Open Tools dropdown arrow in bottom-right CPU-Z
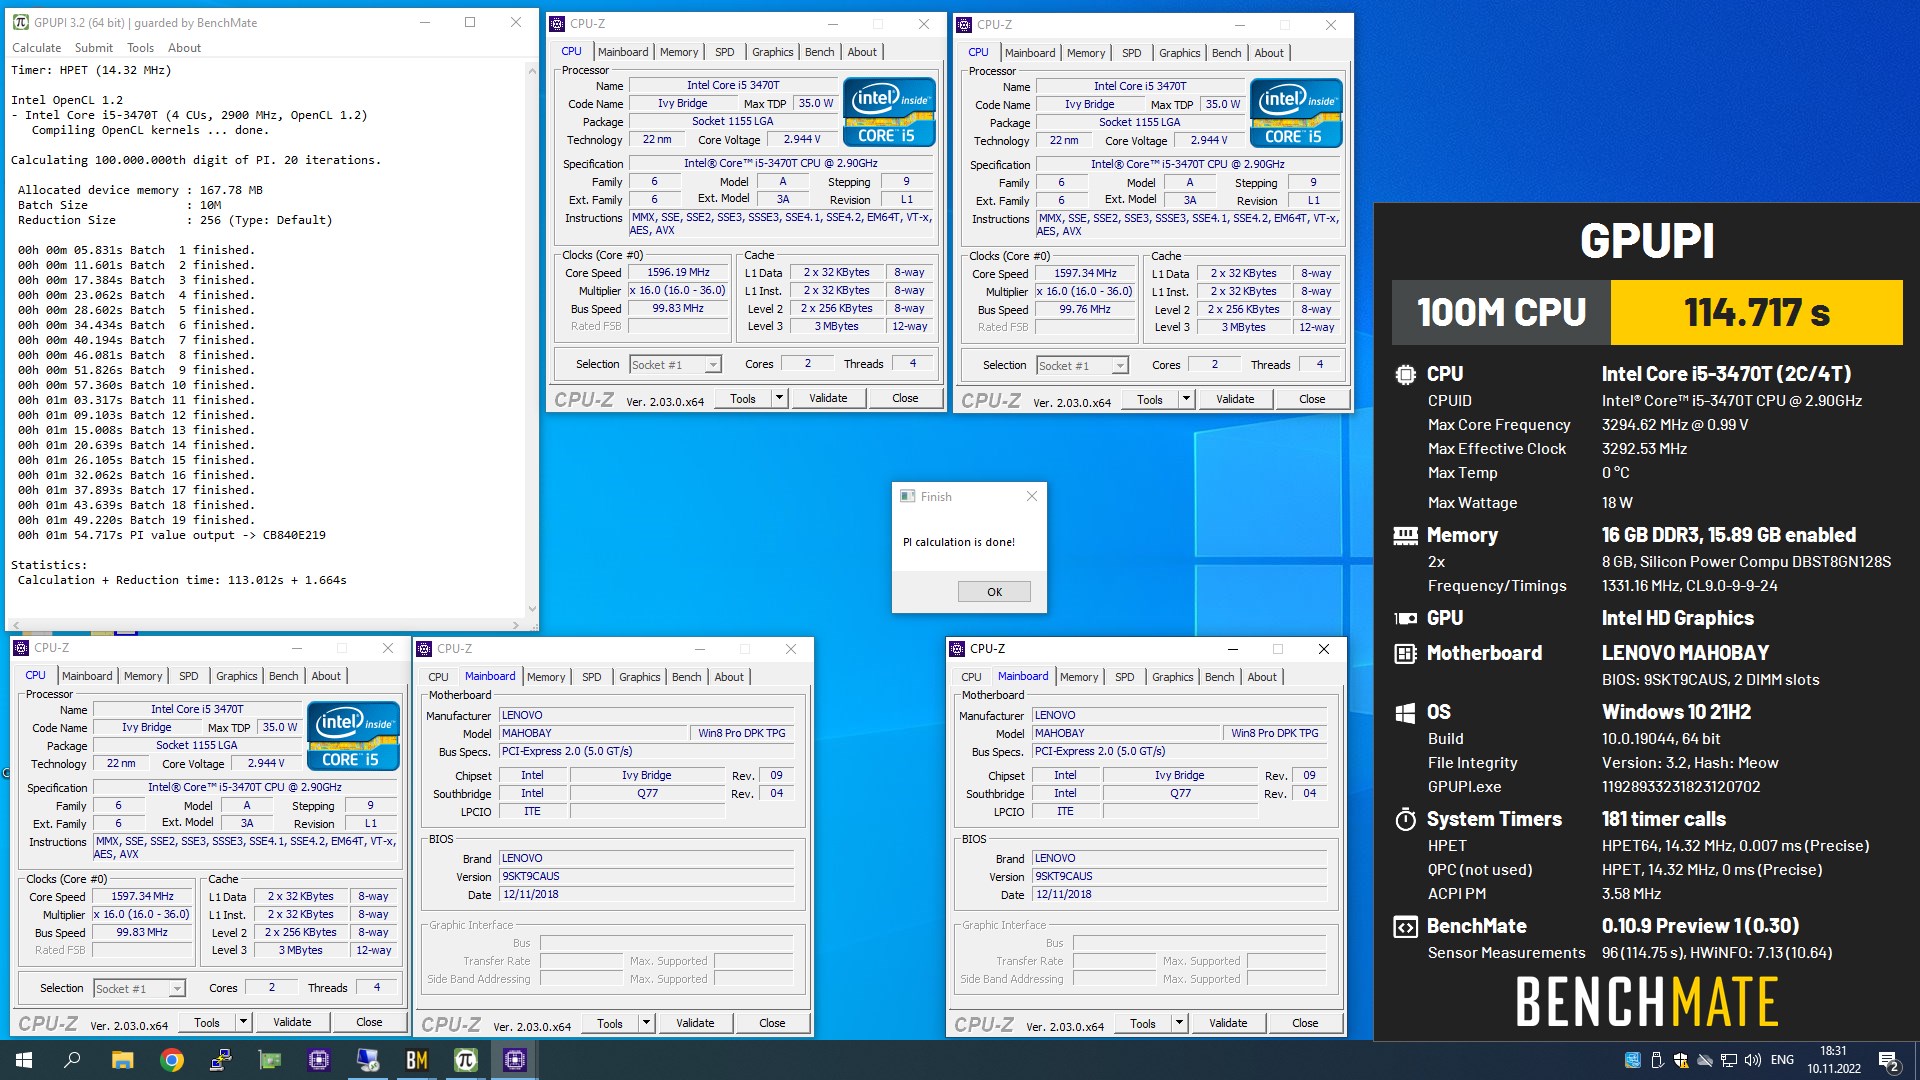 (x=1179, y=1023)
